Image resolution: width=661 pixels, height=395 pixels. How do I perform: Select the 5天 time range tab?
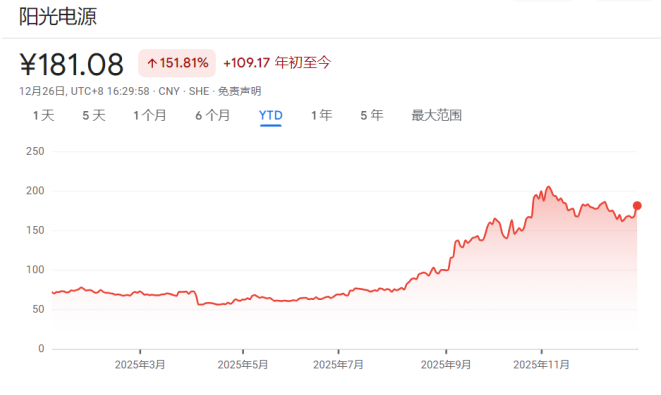(94, 115)
